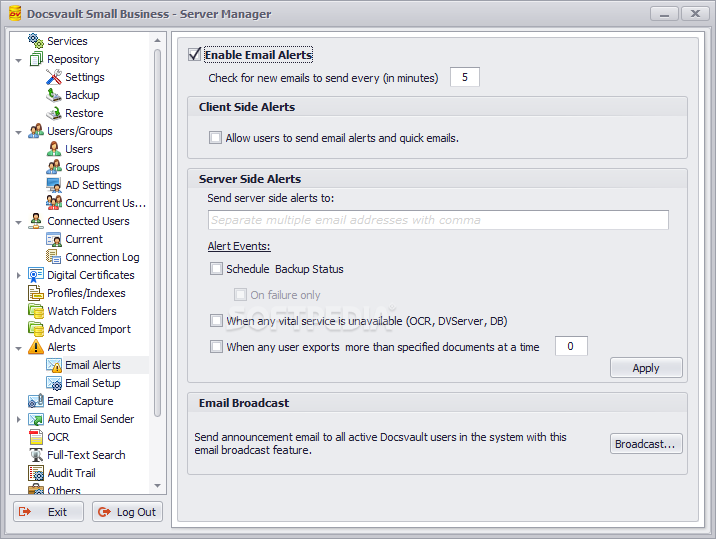Click the Full-Text Search icon
Screen dimensions: 716x539
point(36,455)
